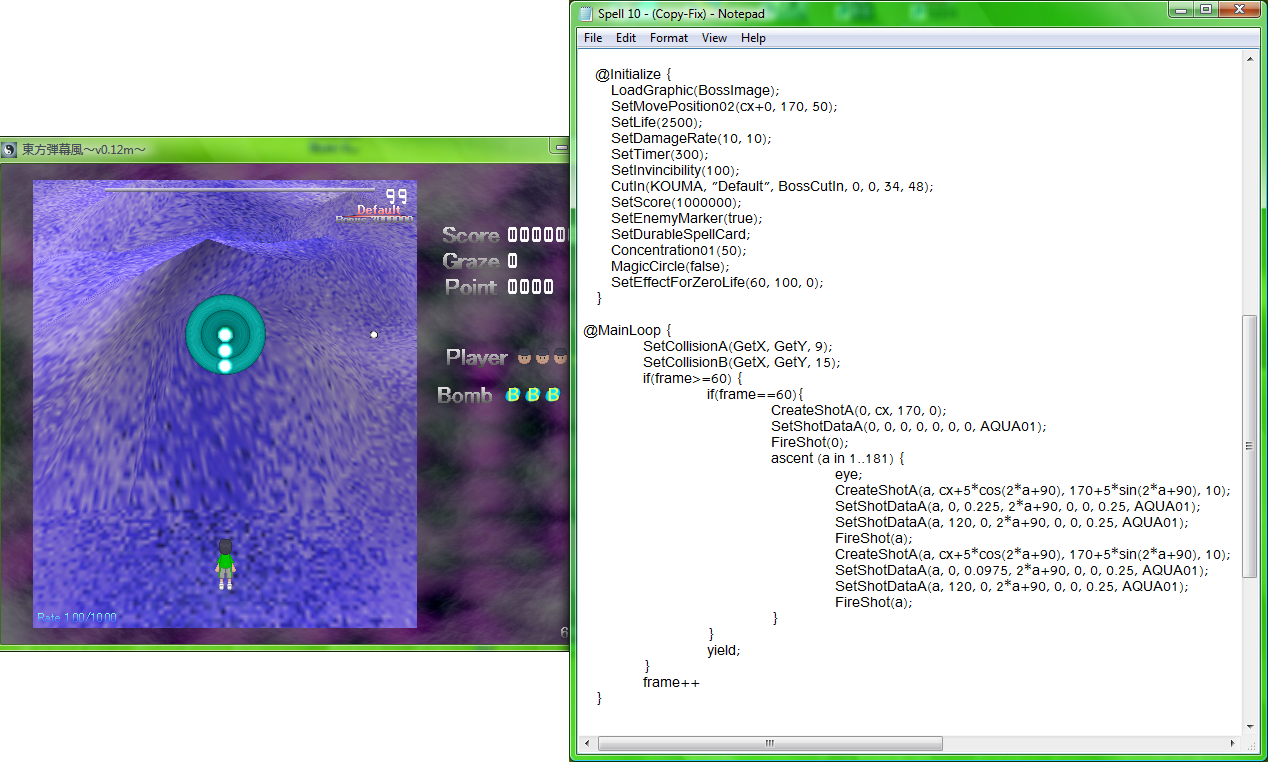1269x763 pixels.
Task: Click the Point label in the game window
Action: pyautogui.click(x=470, y=287)
